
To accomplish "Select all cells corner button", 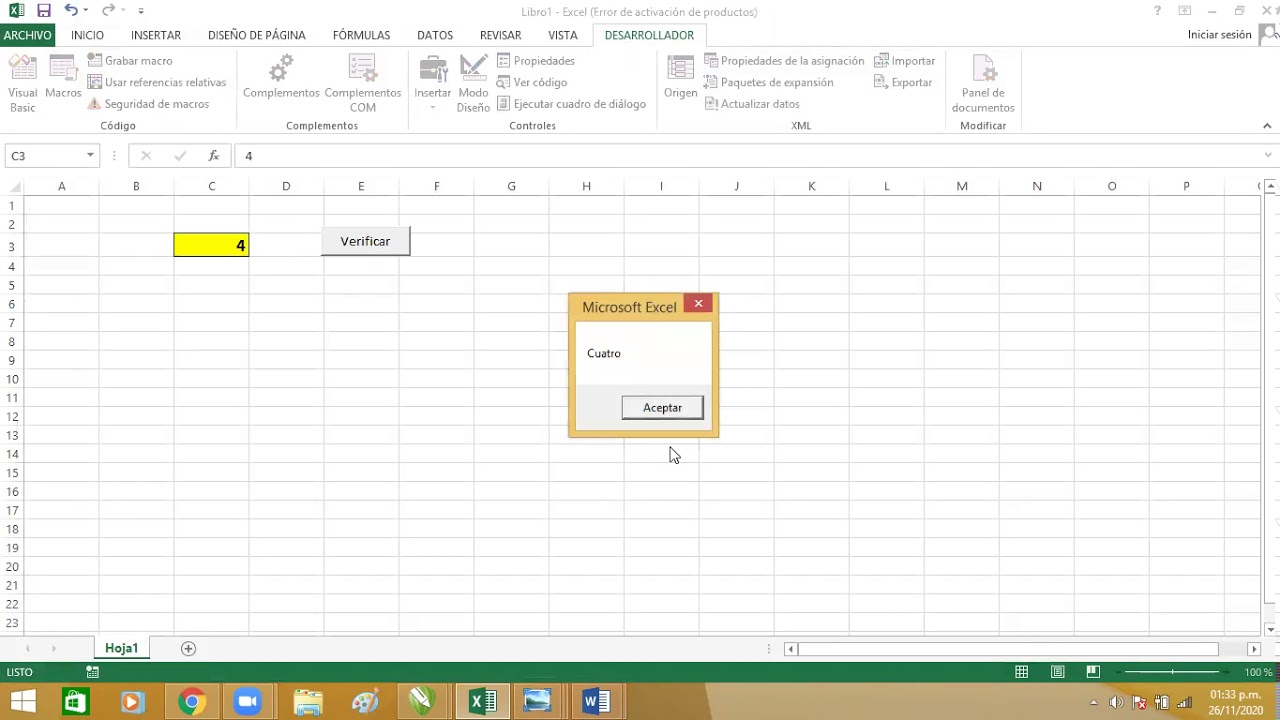I will (x=12, y=186).
